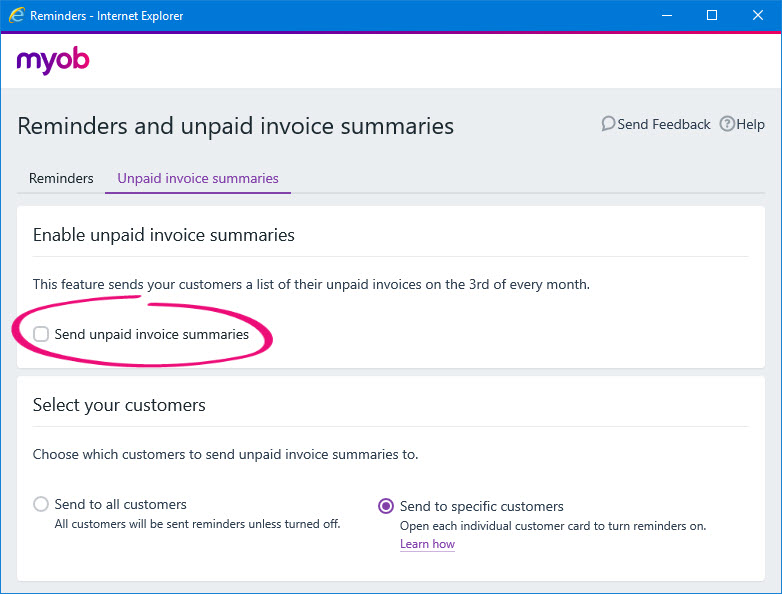Select the Send to all customers radio button
This screenshot has width=782, height=594.
tap(41, 504)
